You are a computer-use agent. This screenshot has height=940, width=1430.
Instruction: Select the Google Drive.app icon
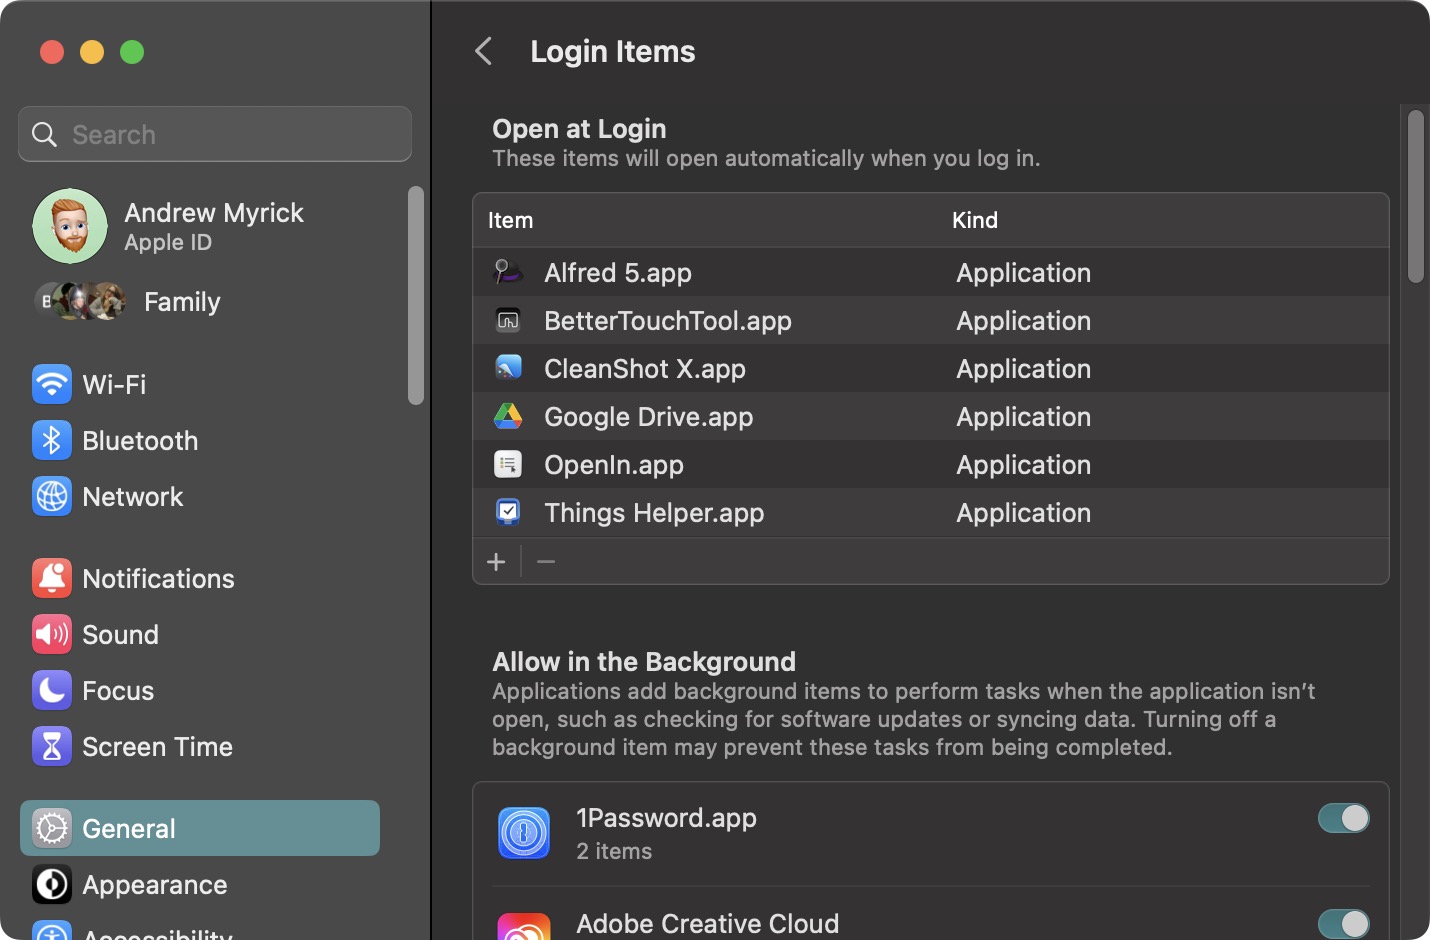point(508,416)
